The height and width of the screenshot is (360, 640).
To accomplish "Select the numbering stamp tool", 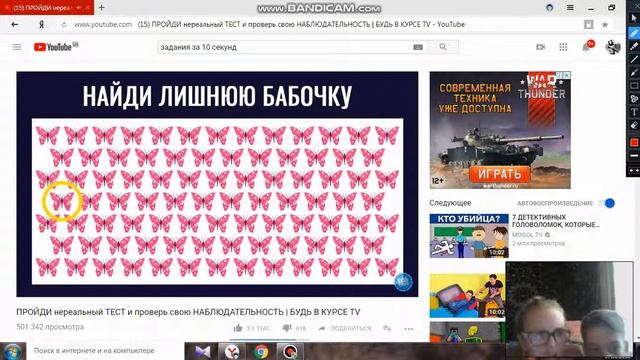I will pyautogui.click(x=633, y=99).
